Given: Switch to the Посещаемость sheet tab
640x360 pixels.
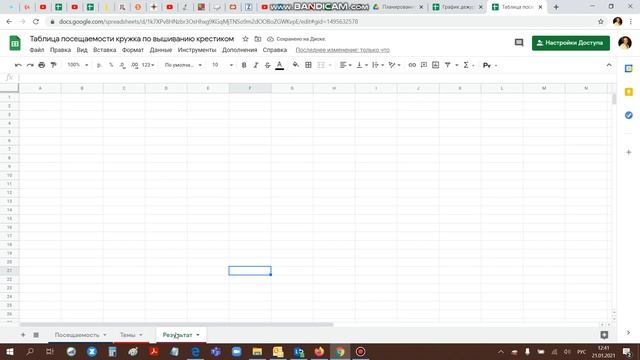Looking at the screenshot, I should (x=77, y=335).
